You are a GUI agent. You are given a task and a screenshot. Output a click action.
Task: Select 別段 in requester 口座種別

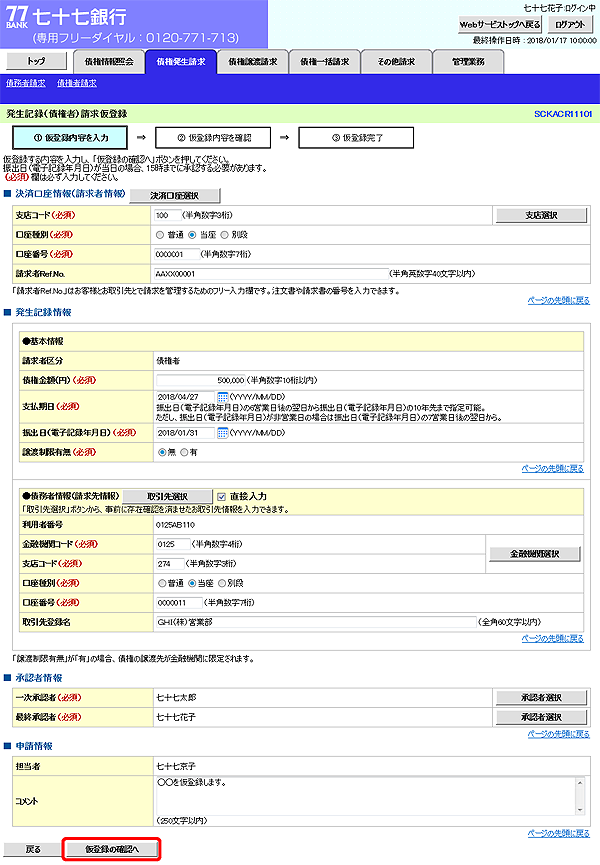pos(224,235)
